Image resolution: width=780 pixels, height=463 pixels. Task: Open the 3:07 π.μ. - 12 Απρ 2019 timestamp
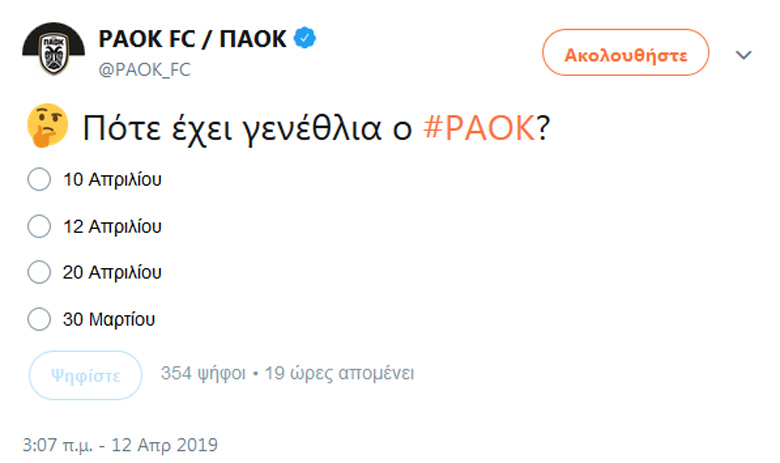(120, 445)
